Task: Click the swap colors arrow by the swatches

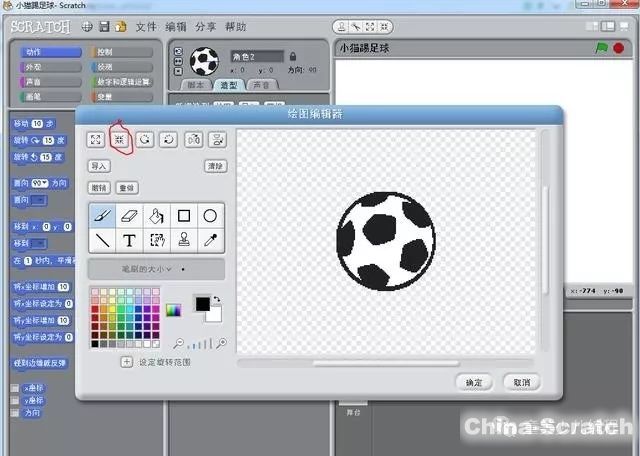Action: pyautogui.click(x=217, y=299)
